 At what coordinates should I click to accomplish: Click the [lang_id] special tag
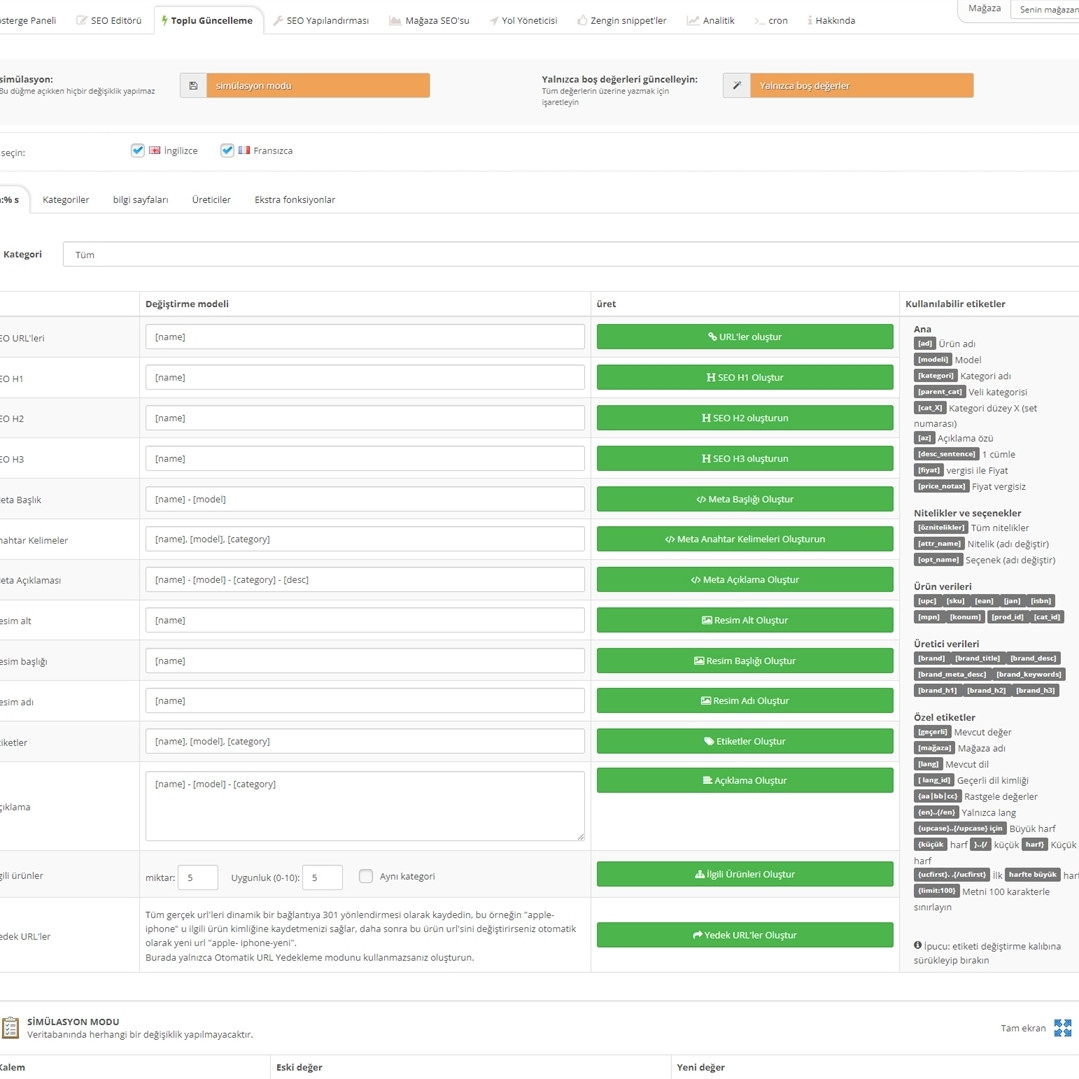pyautogui.click(x=934, y=780)
